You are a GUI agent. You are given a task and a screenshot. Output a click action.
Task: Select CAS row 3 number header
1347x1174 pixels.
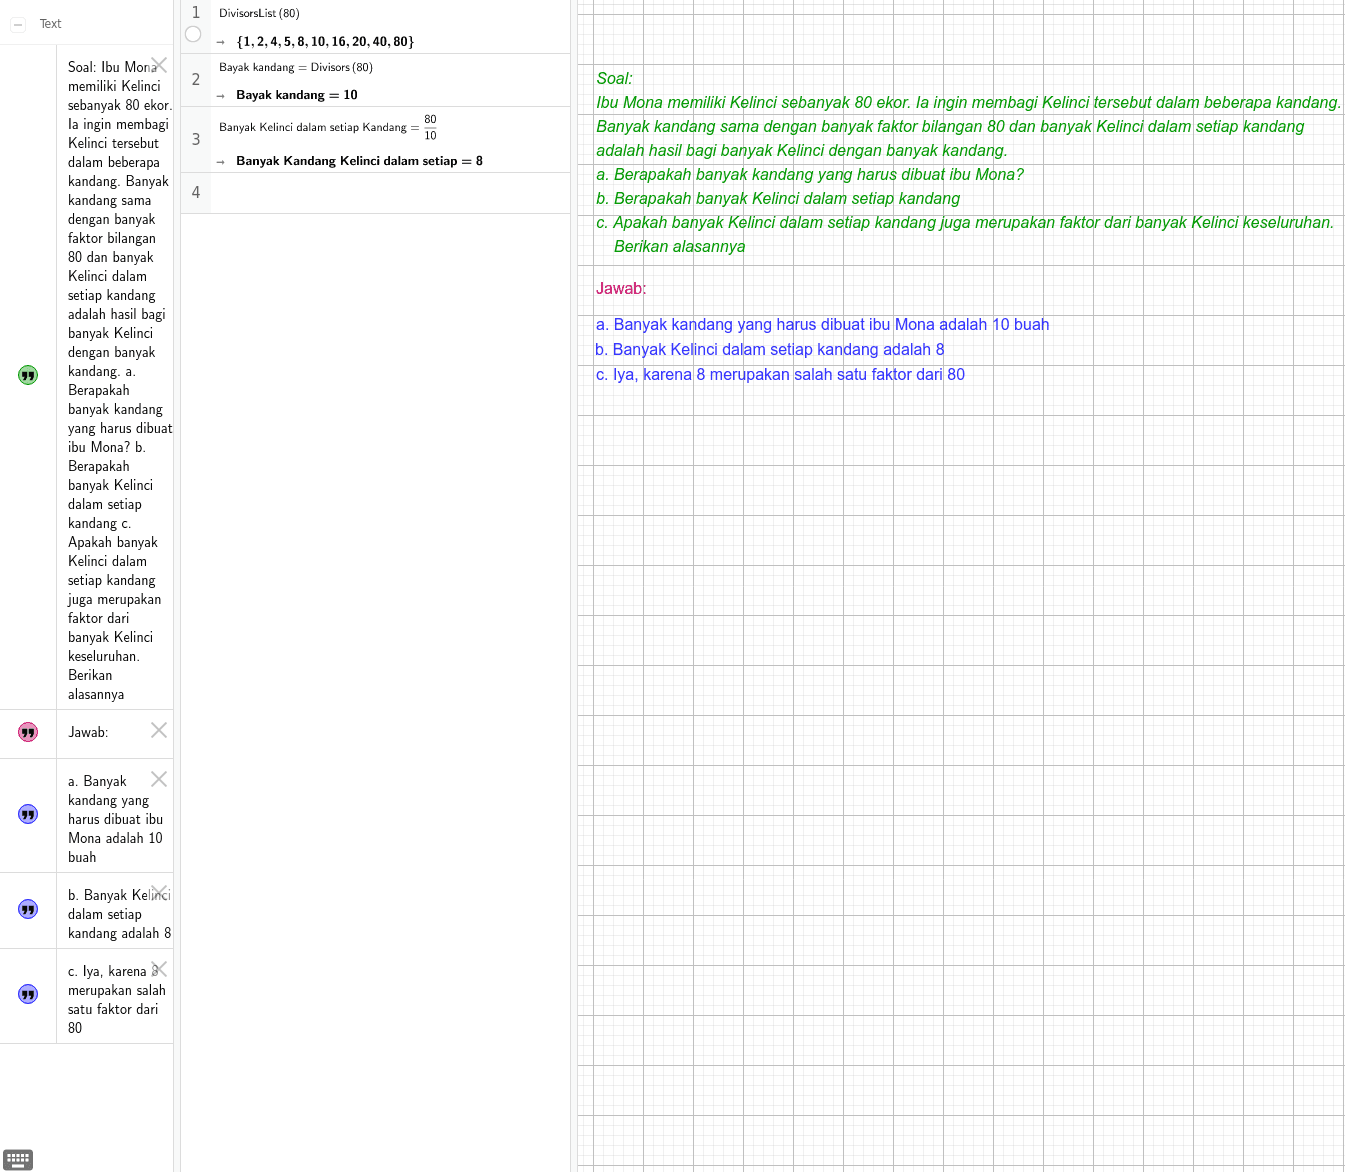click(x=196, y=140)
